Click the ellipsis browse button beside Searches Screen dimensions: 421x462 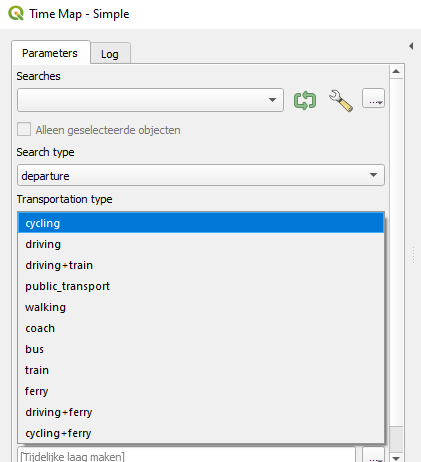[373, 98]
